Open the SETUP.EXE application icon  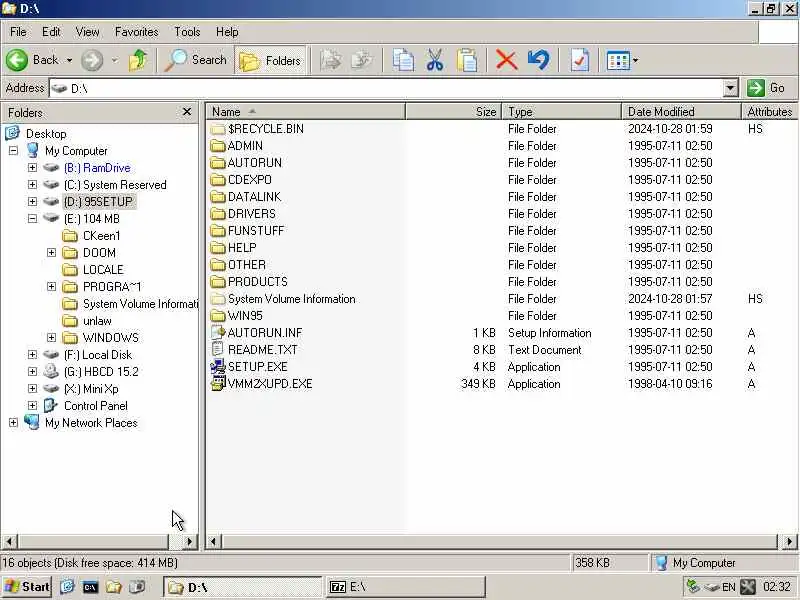(218, 367)
